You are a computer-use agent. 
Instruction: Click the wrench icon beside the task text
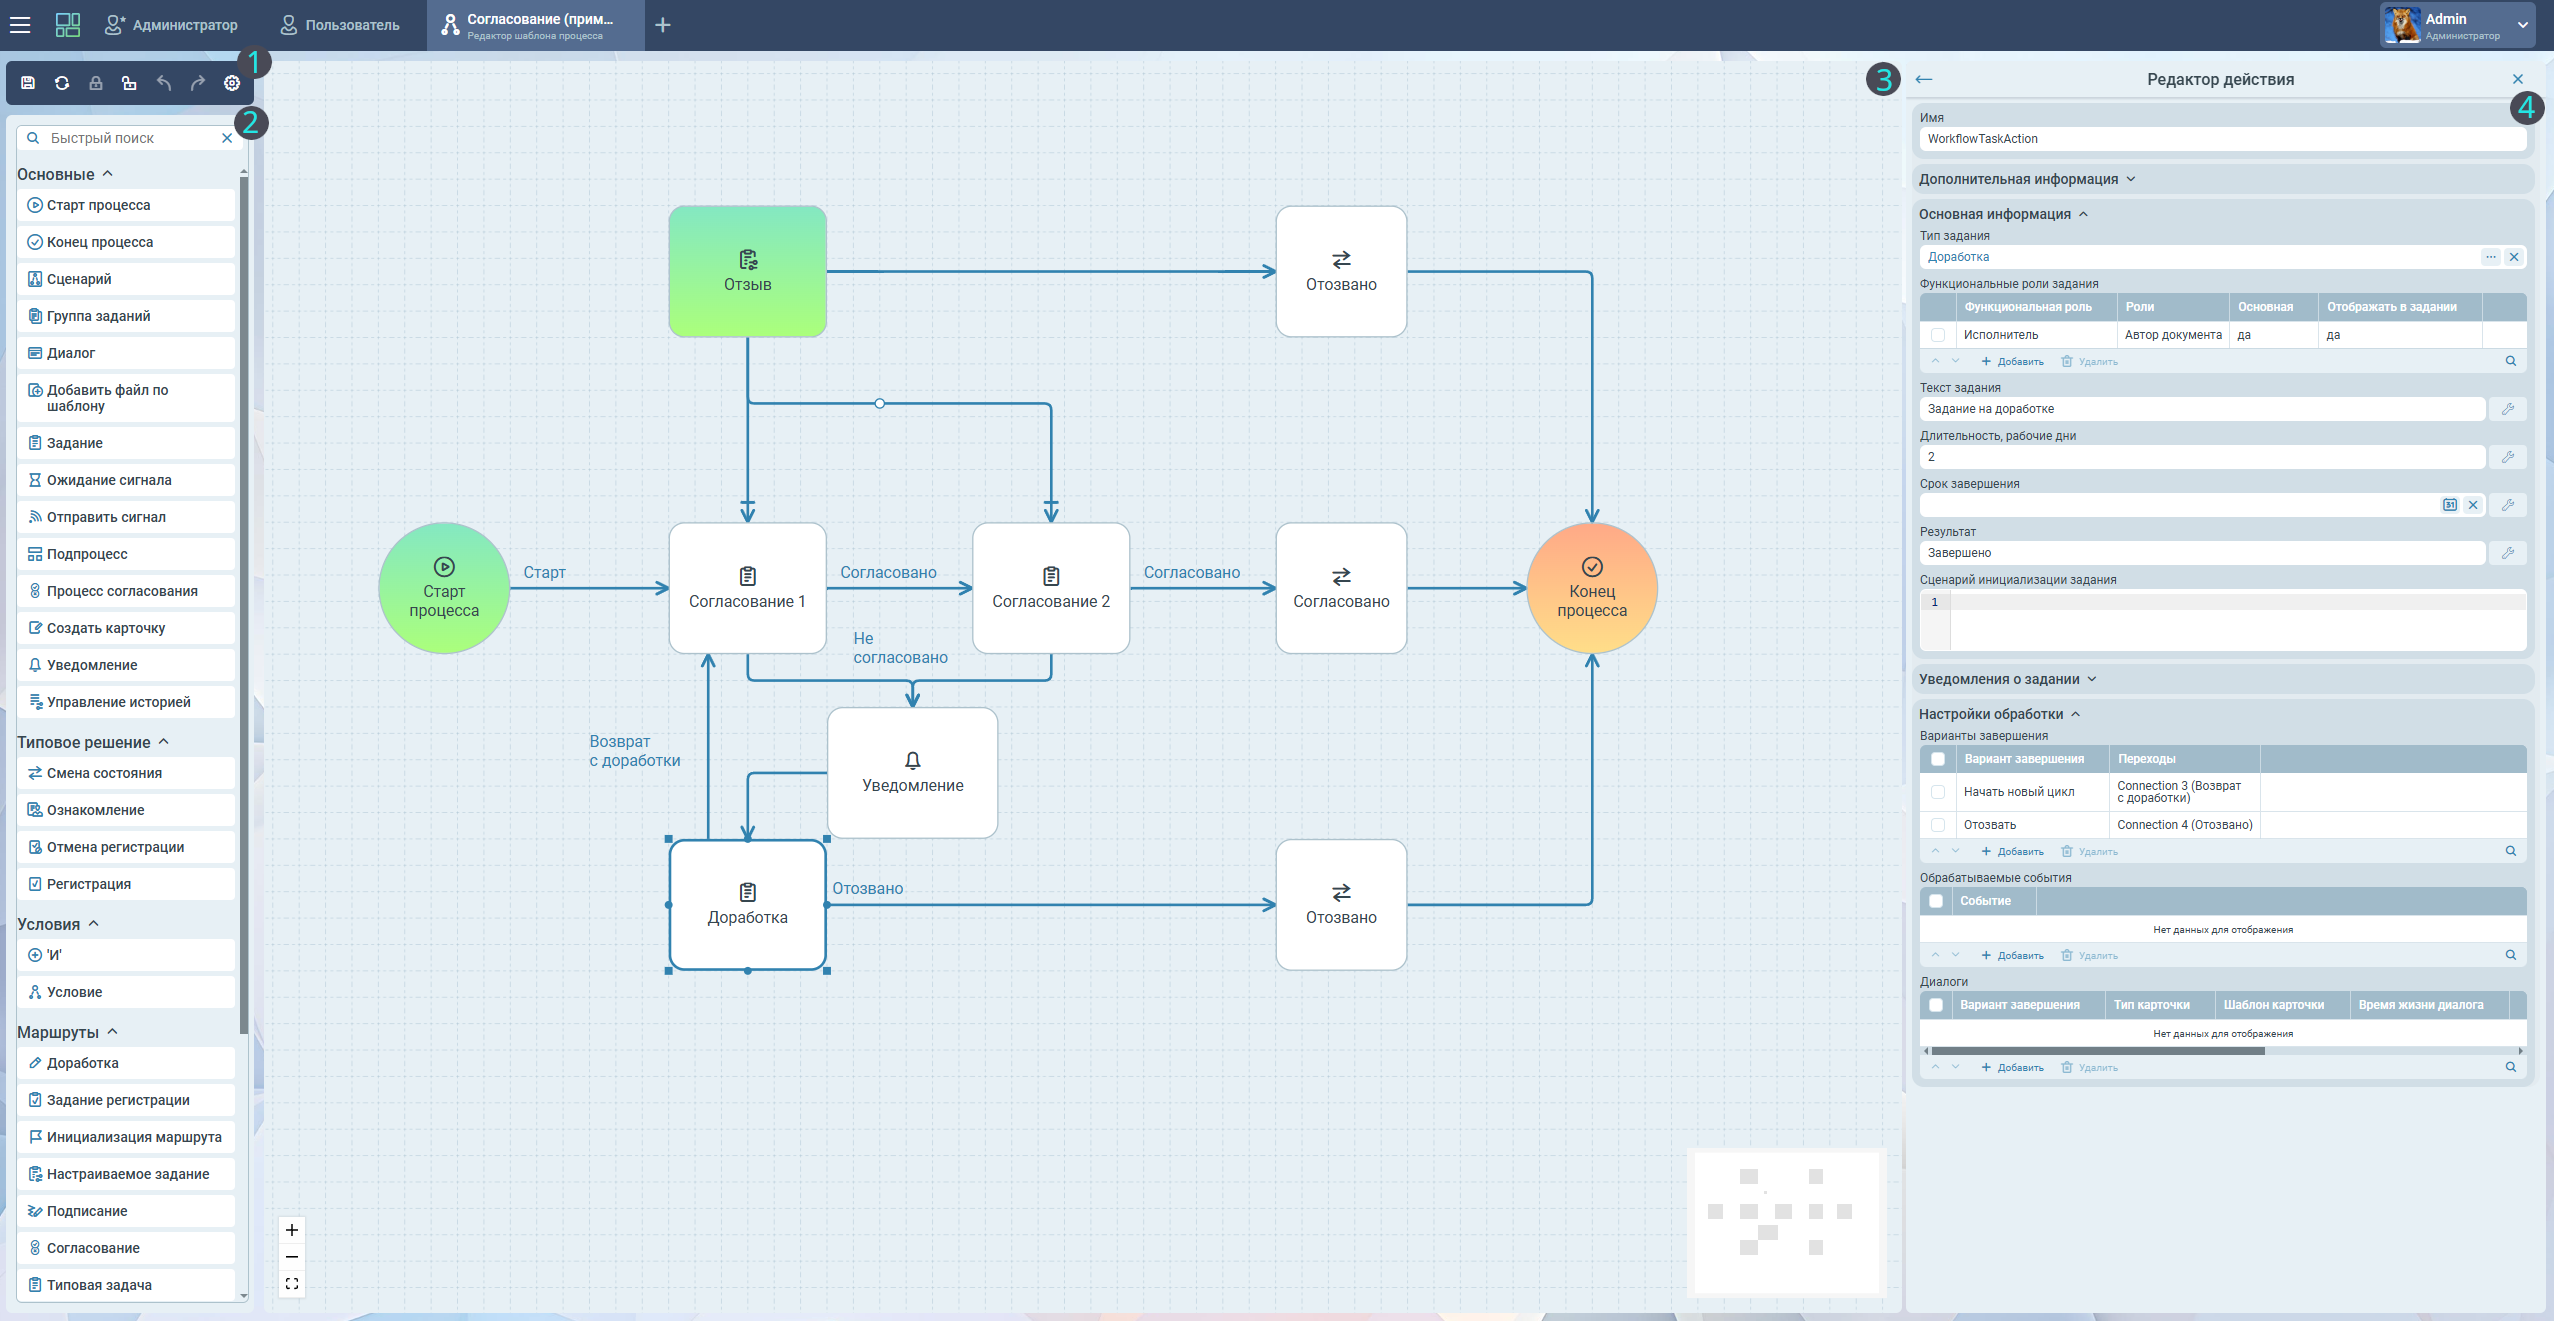[x=2508, y=409]
